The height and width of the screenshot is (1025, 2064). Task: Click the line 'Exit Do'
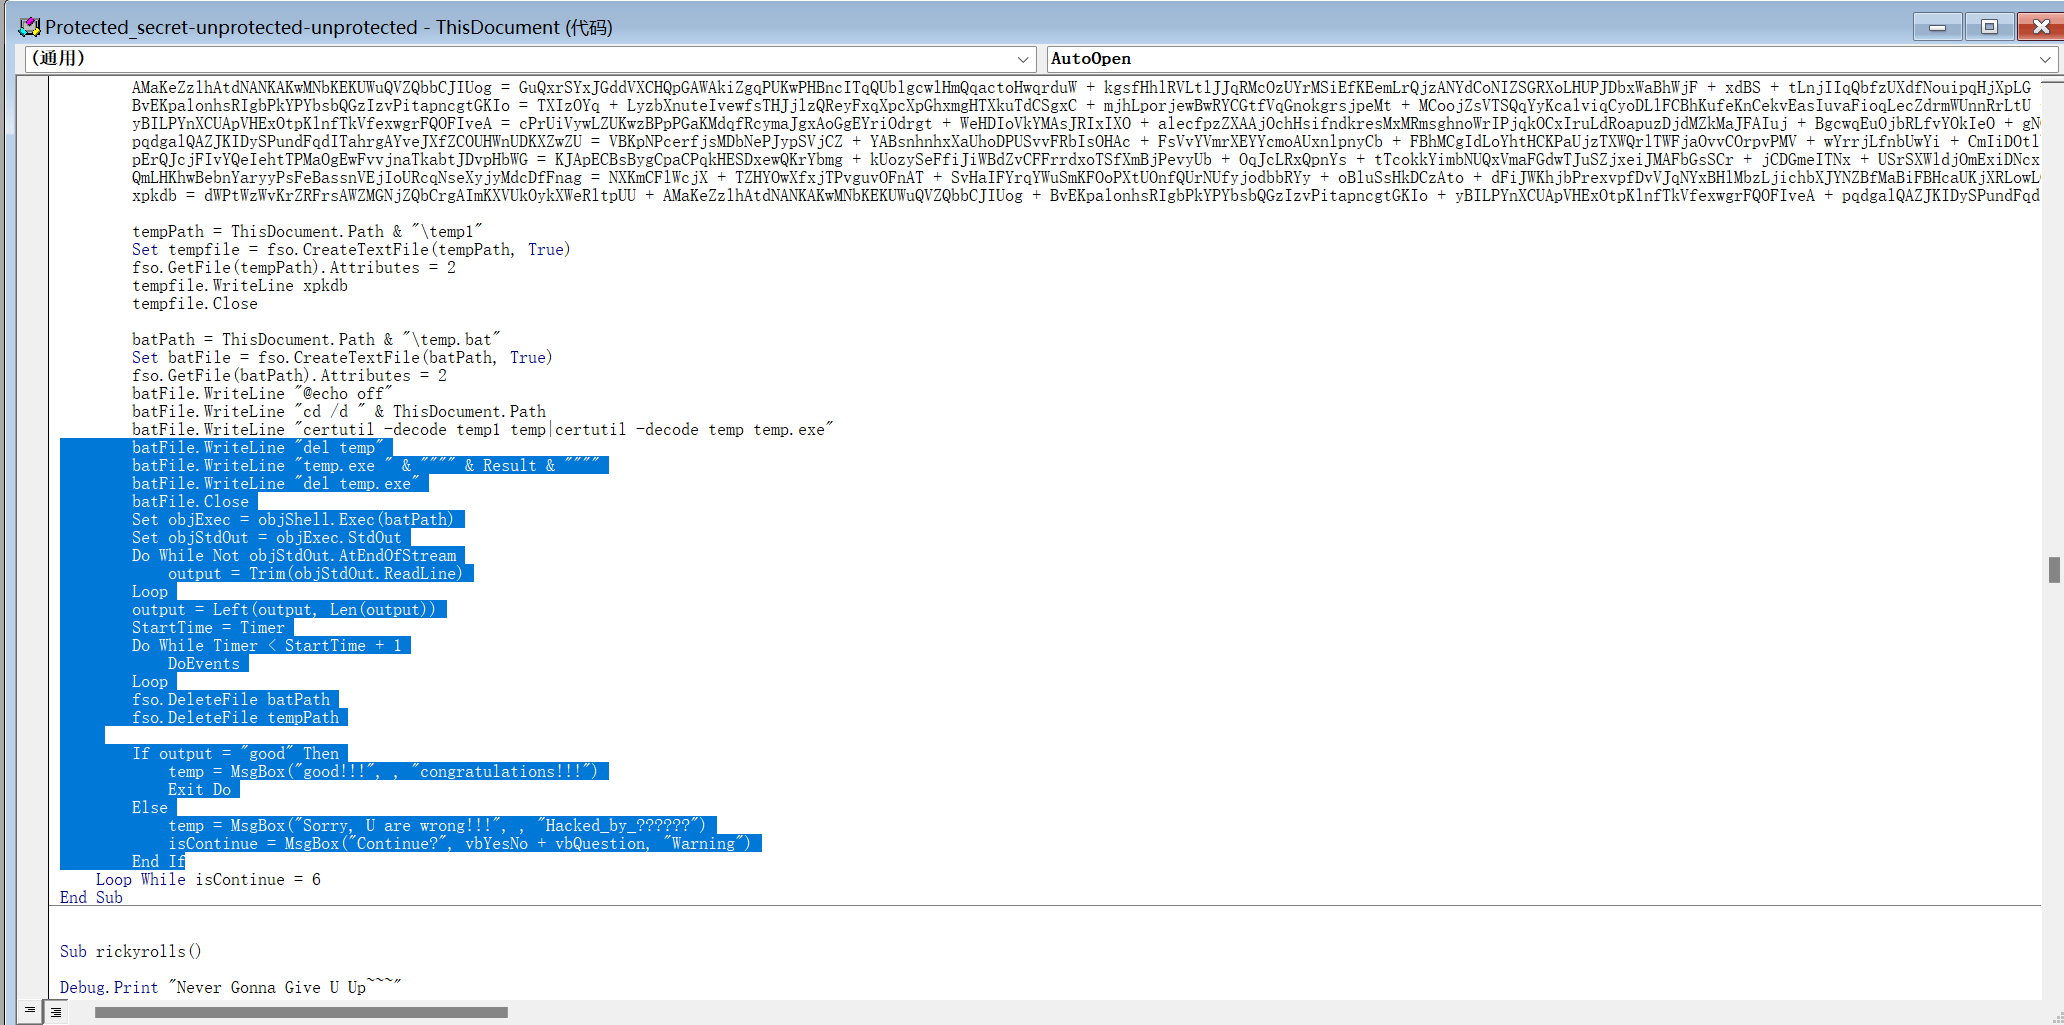tap(199, 789)
